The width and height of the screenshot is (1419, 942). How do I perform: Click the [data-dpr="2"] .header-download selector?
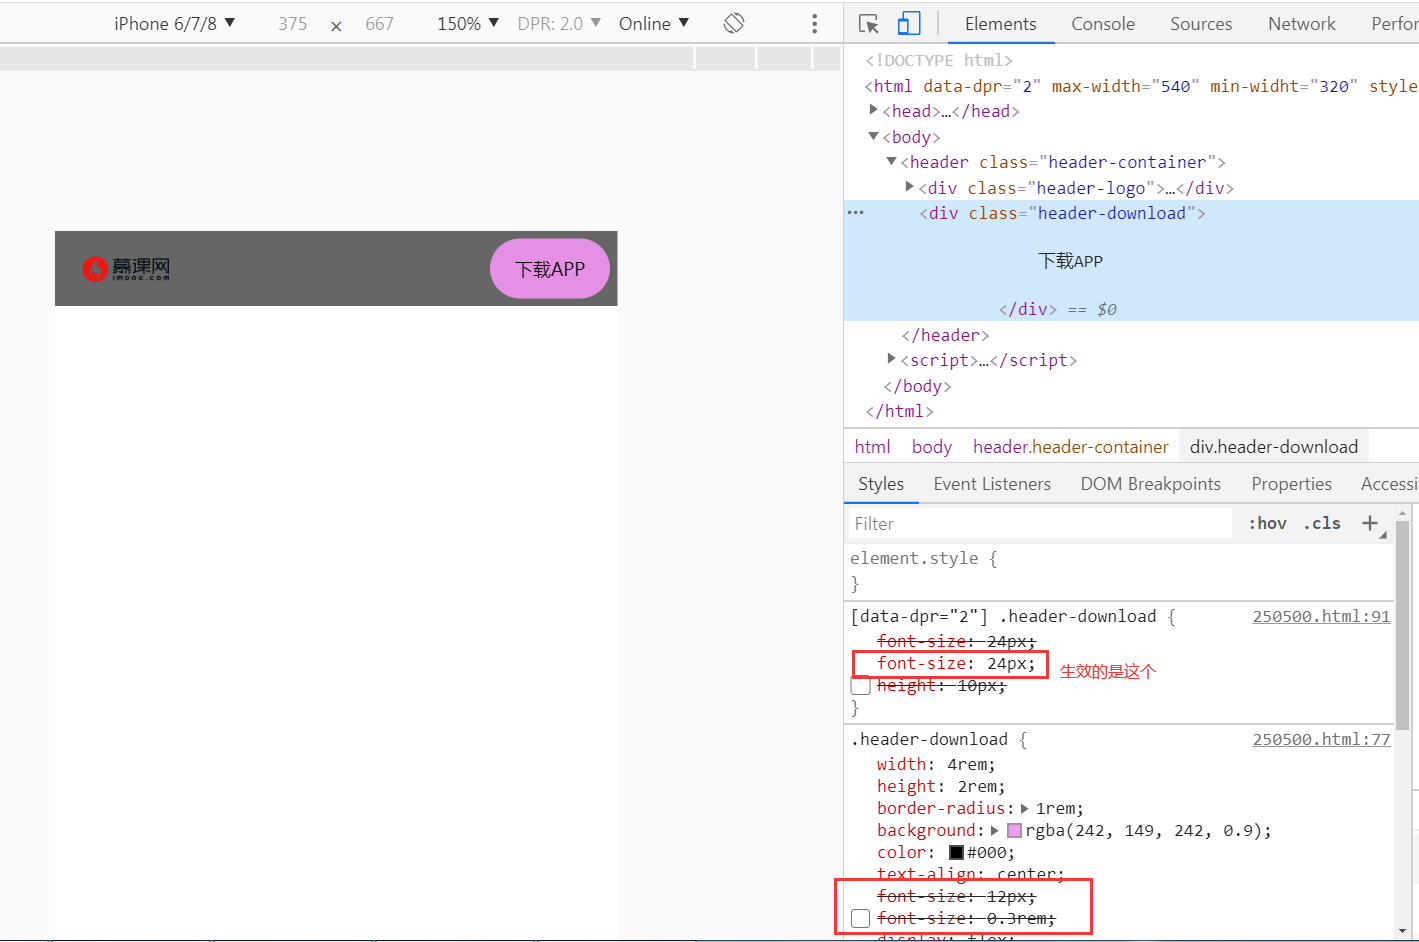(x=1003, y=616)
